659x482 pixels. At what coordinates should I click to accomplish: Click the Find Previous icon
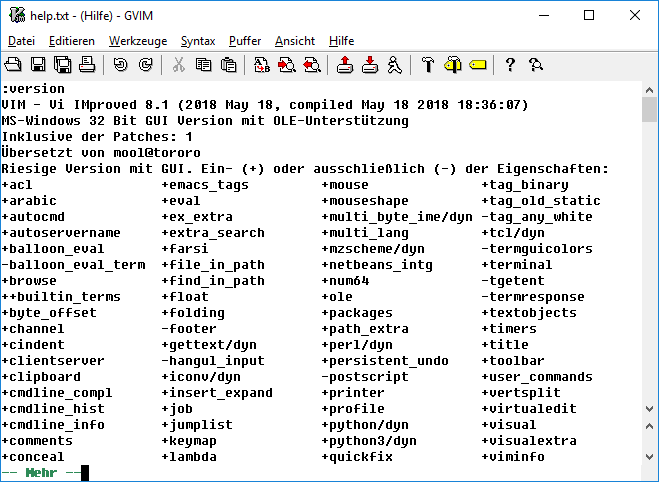(312, 65)
